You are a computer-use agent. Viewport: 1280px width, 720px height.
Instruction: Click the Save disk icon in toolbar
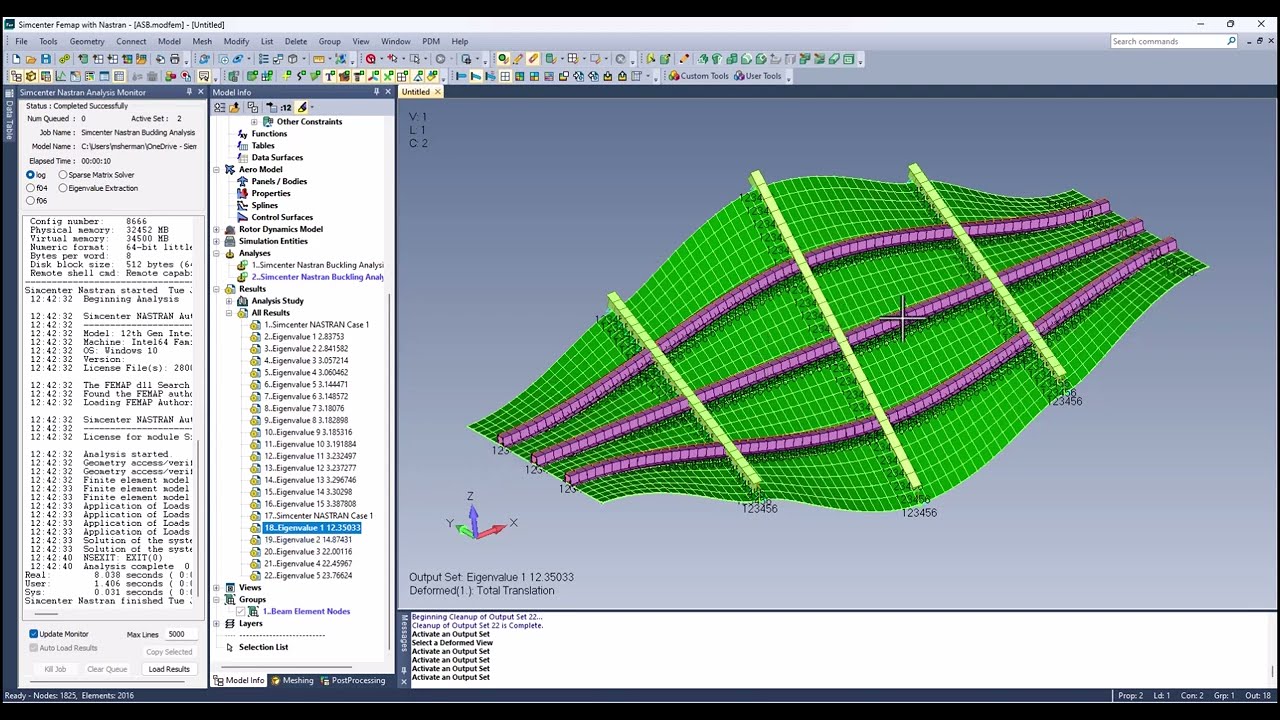point(46,59)
